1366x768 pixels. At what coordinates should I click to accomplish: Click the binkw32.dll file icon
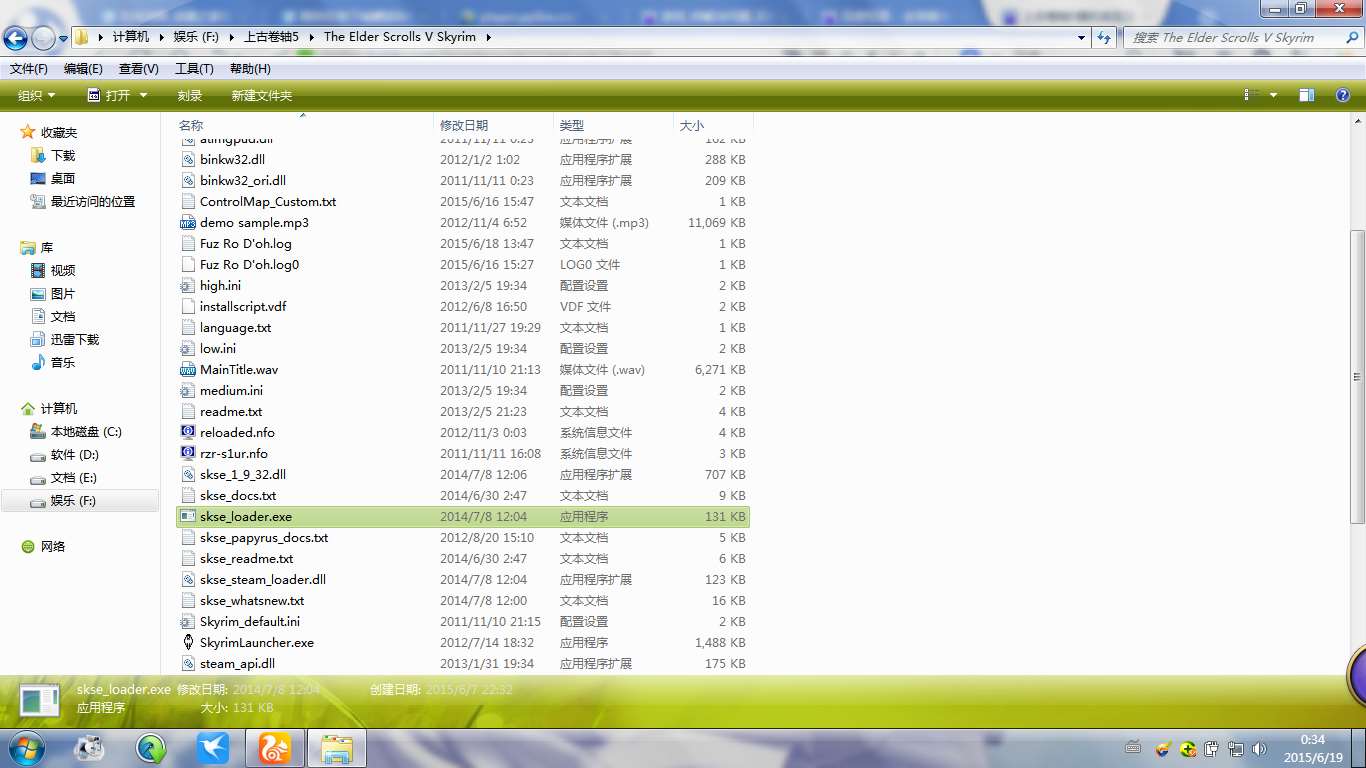[x=188, y=160]
